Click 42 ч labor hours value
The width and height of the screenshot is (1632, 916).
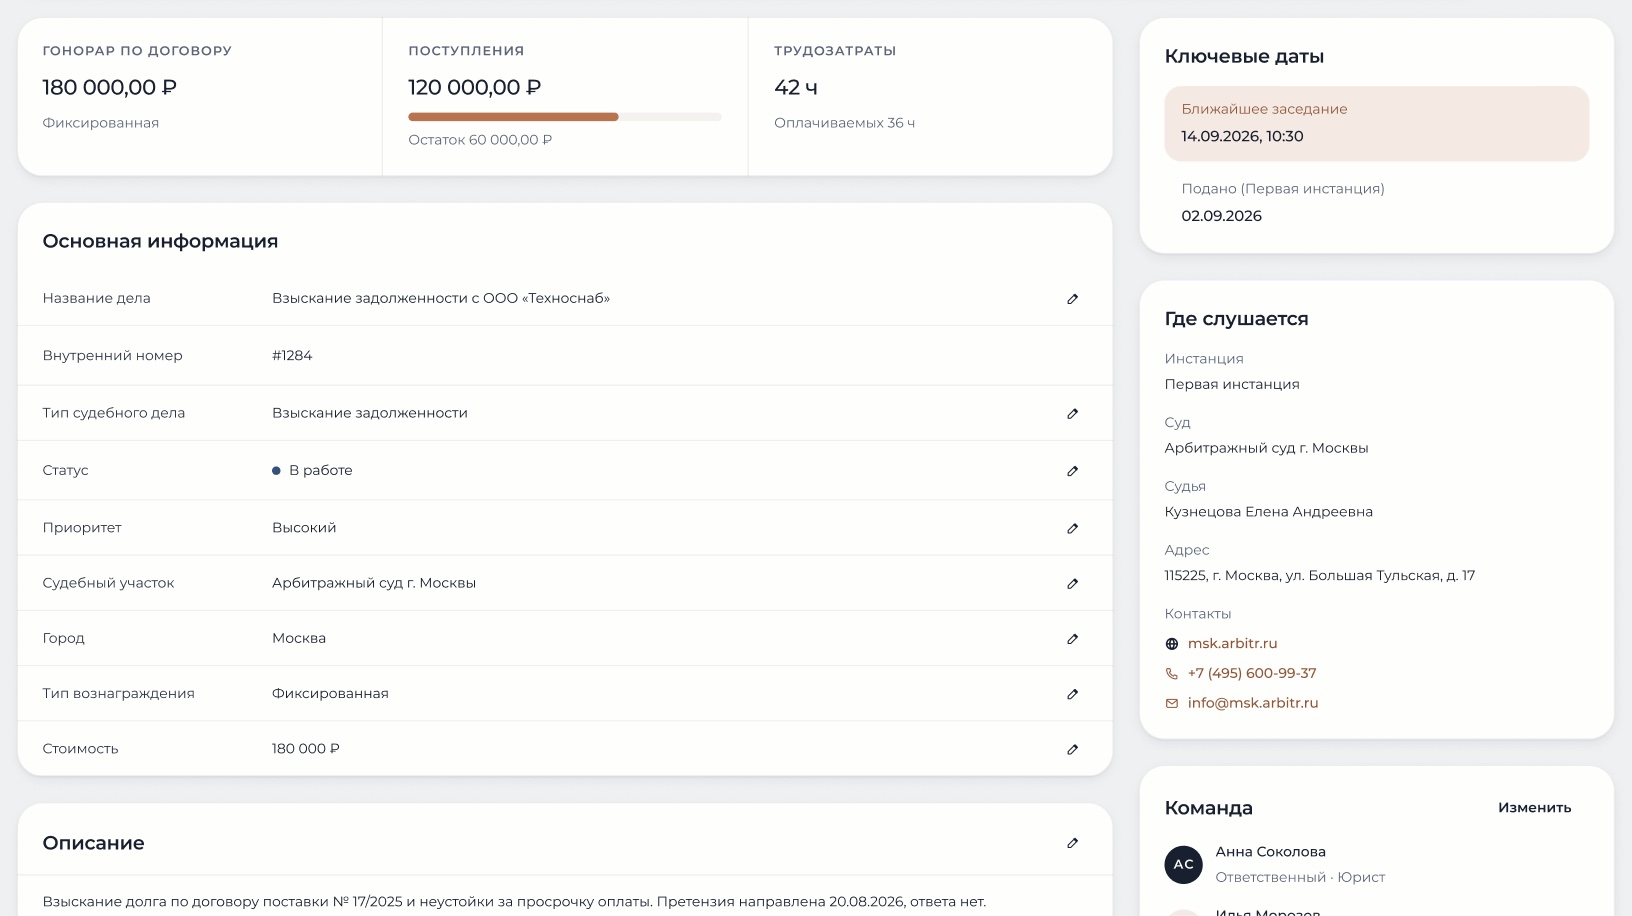tap(796, 88)
